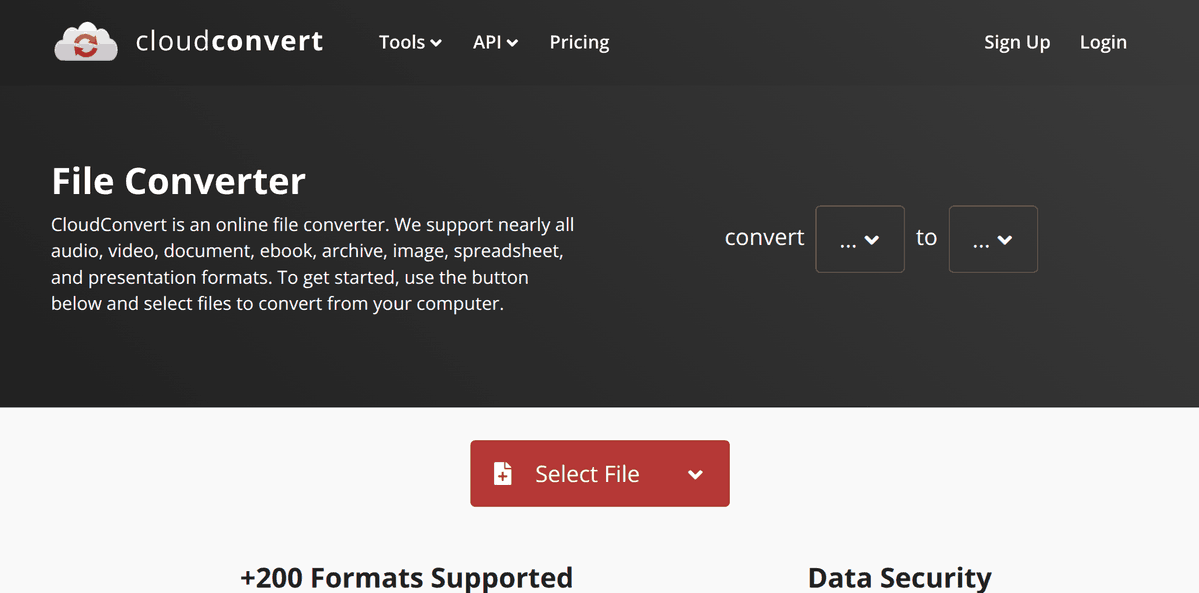
Task: Click the Data Security heading
Action: coord(899,577)
